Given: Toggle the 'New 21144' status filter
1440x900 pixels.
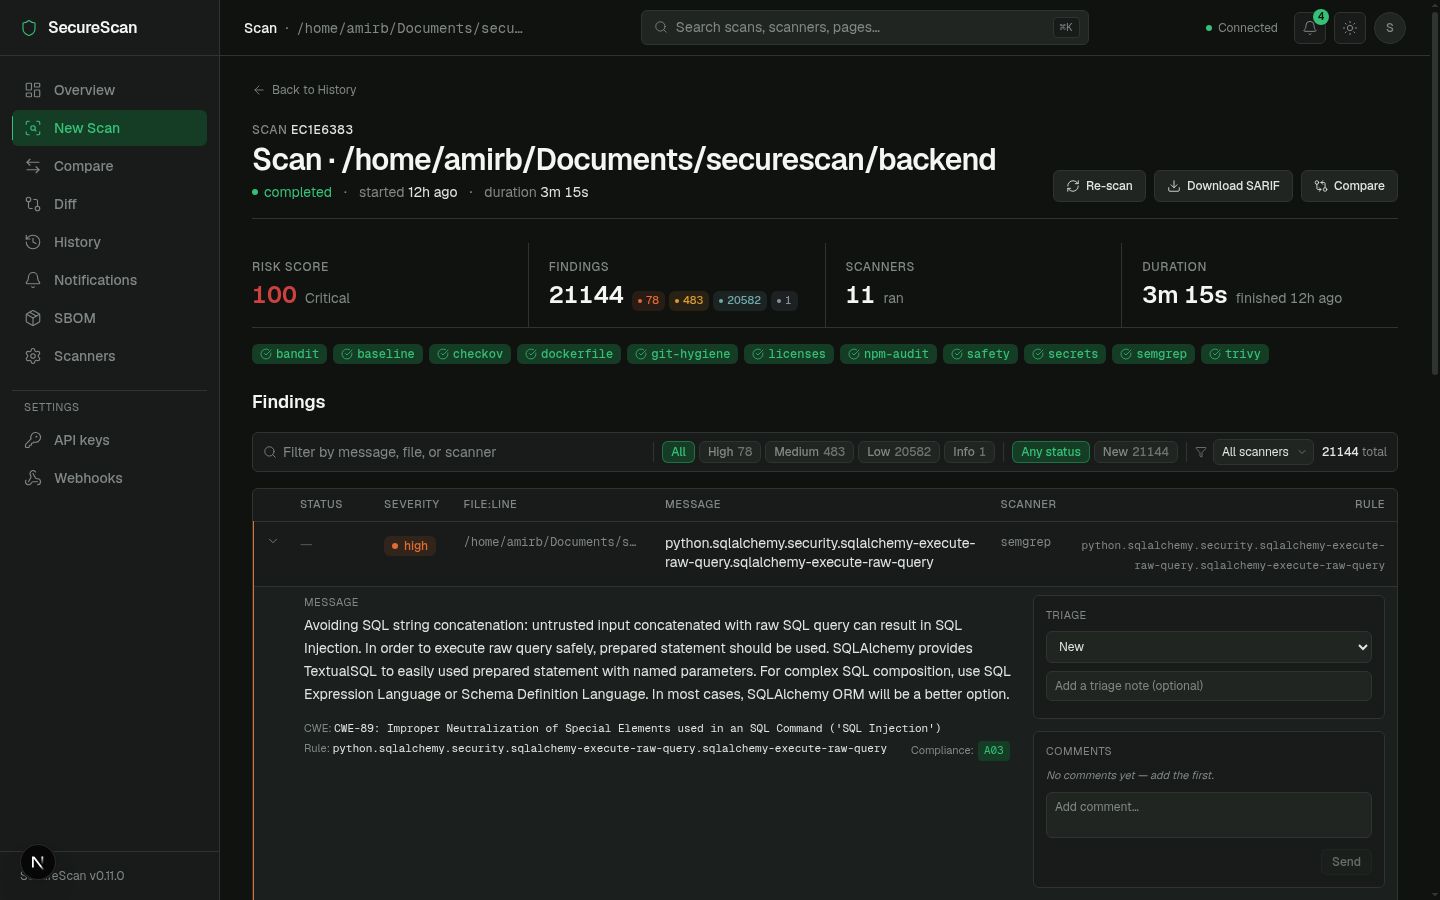Looking at the screenshot, I should [1136, 452].
